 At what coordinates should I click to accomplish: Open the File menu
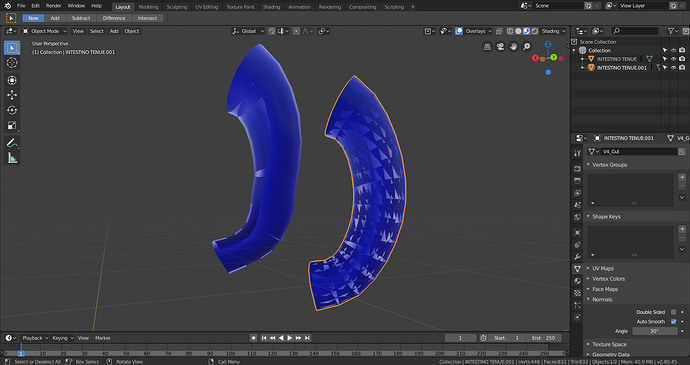[21, 6]
